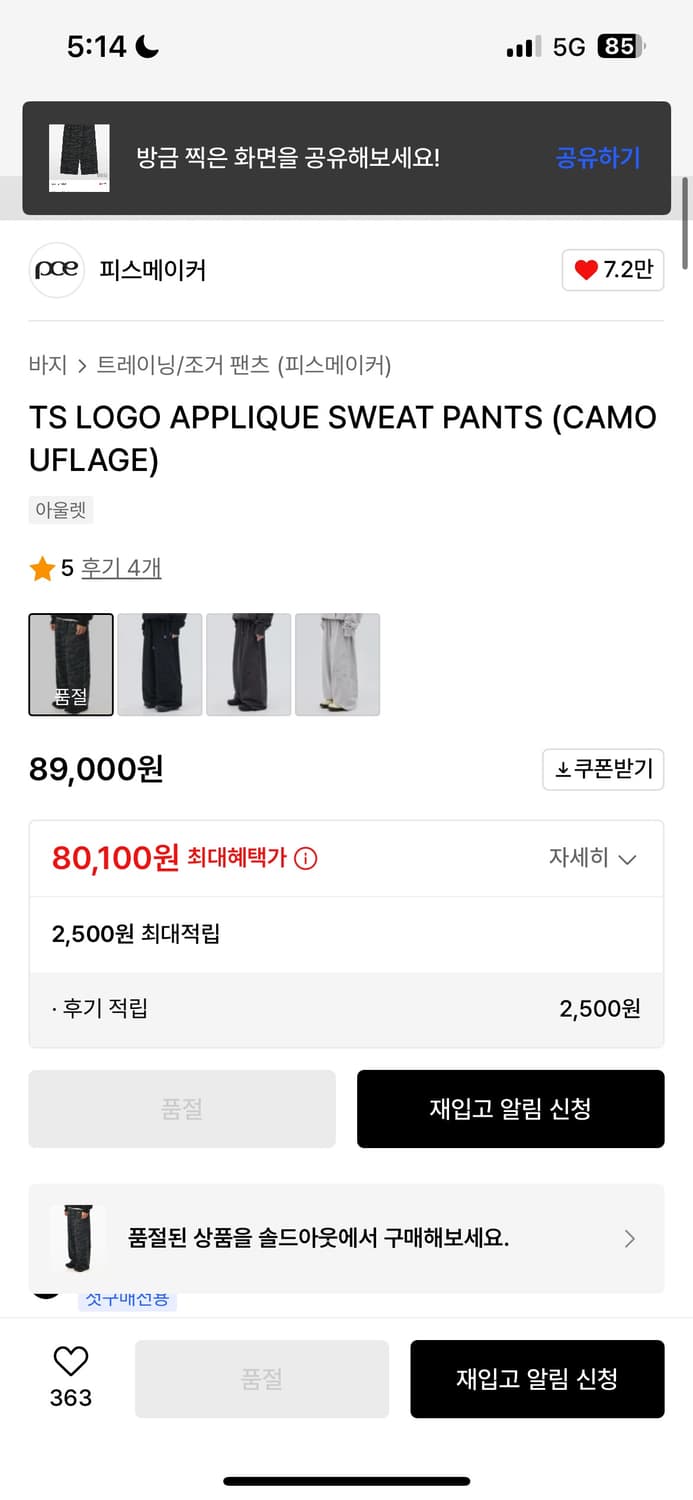Screen dimensions: 693x1500
Task: Select the 바지 category link
Action: click(42, 366)
